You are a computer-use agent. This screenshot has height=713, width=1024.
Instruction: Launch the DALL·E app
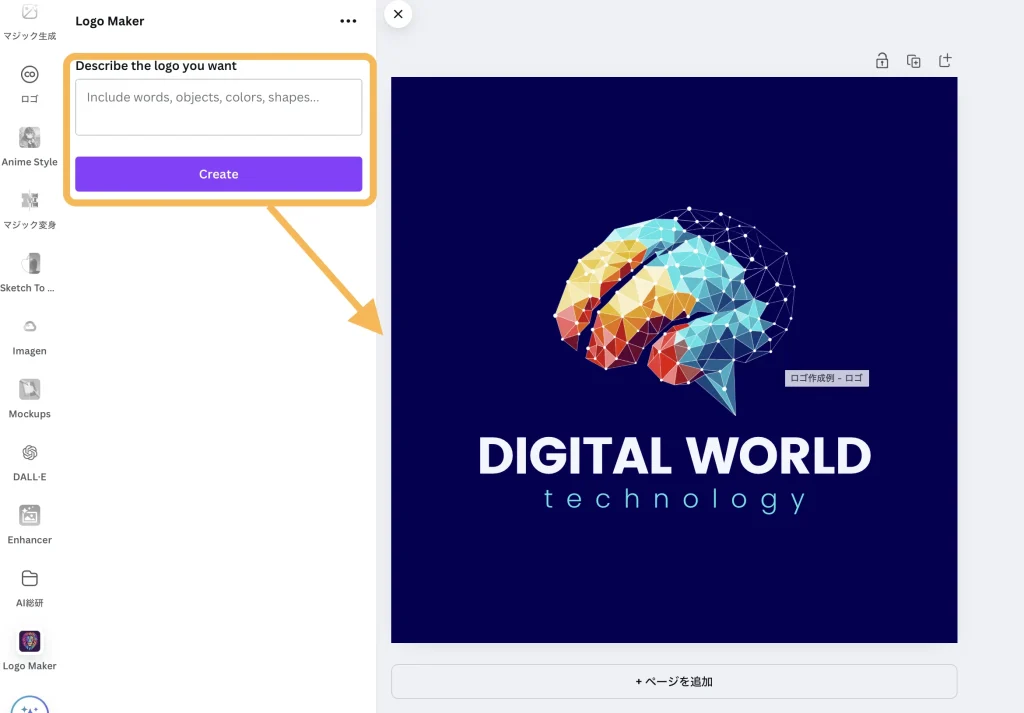pos(30,453)
